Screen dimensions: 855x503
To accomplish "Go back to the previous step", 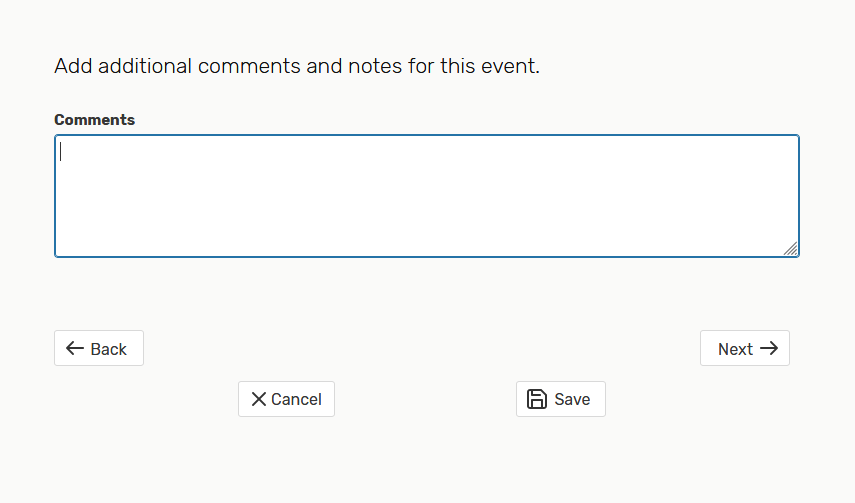I will [x=99, y=349].
